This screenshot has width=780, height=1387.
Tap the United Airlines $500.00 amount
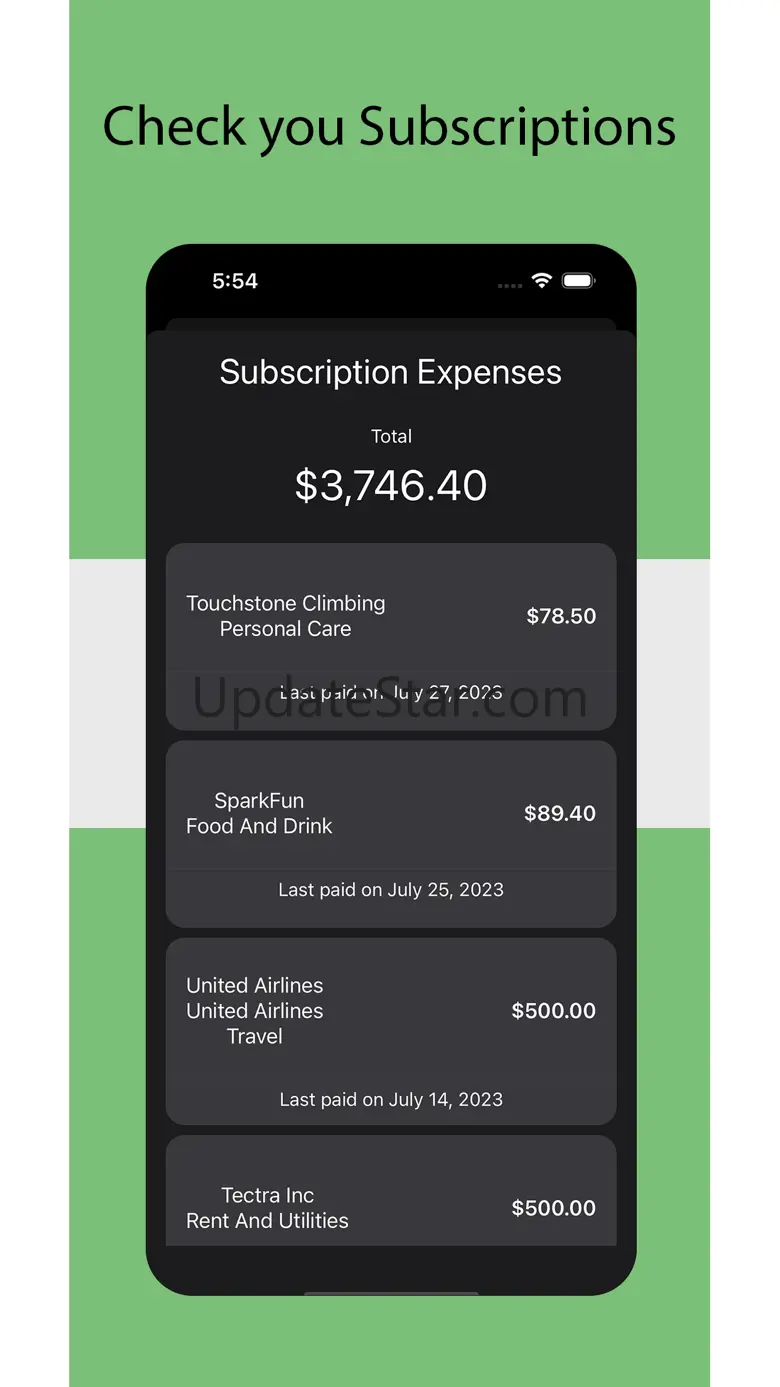pos(553,1011)
